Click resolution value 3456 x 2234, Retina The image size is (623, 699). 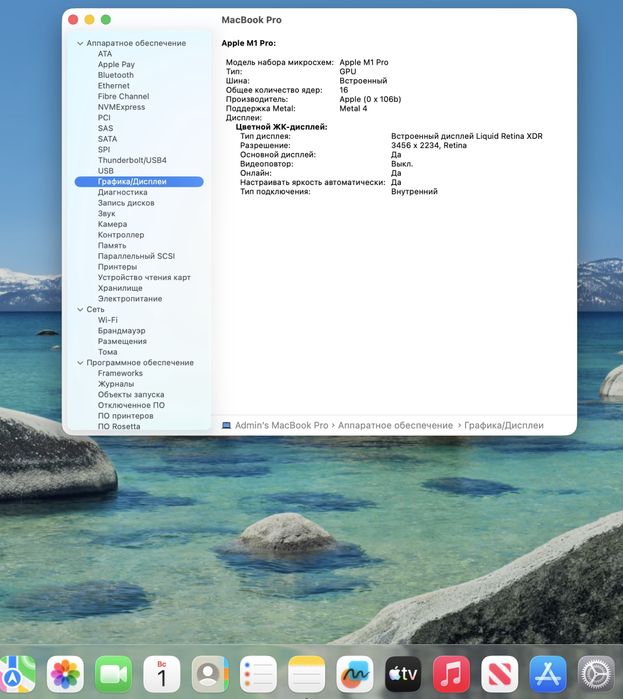[429, 145]
